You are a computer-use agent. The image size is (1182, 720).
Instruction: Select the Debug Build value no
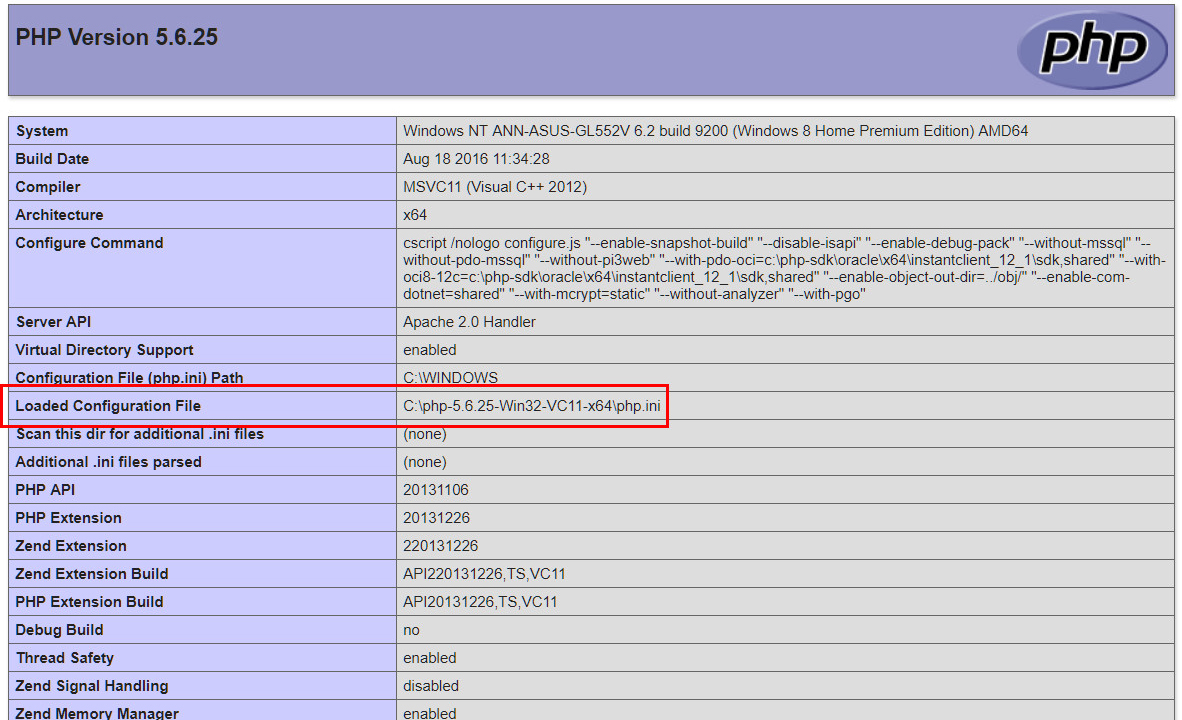tap(412, 630)
